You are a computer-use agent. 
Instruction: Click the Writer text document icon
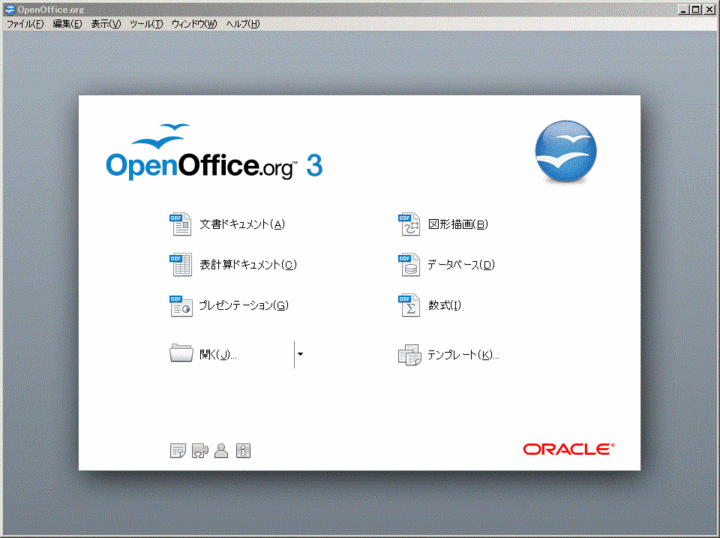180,224
